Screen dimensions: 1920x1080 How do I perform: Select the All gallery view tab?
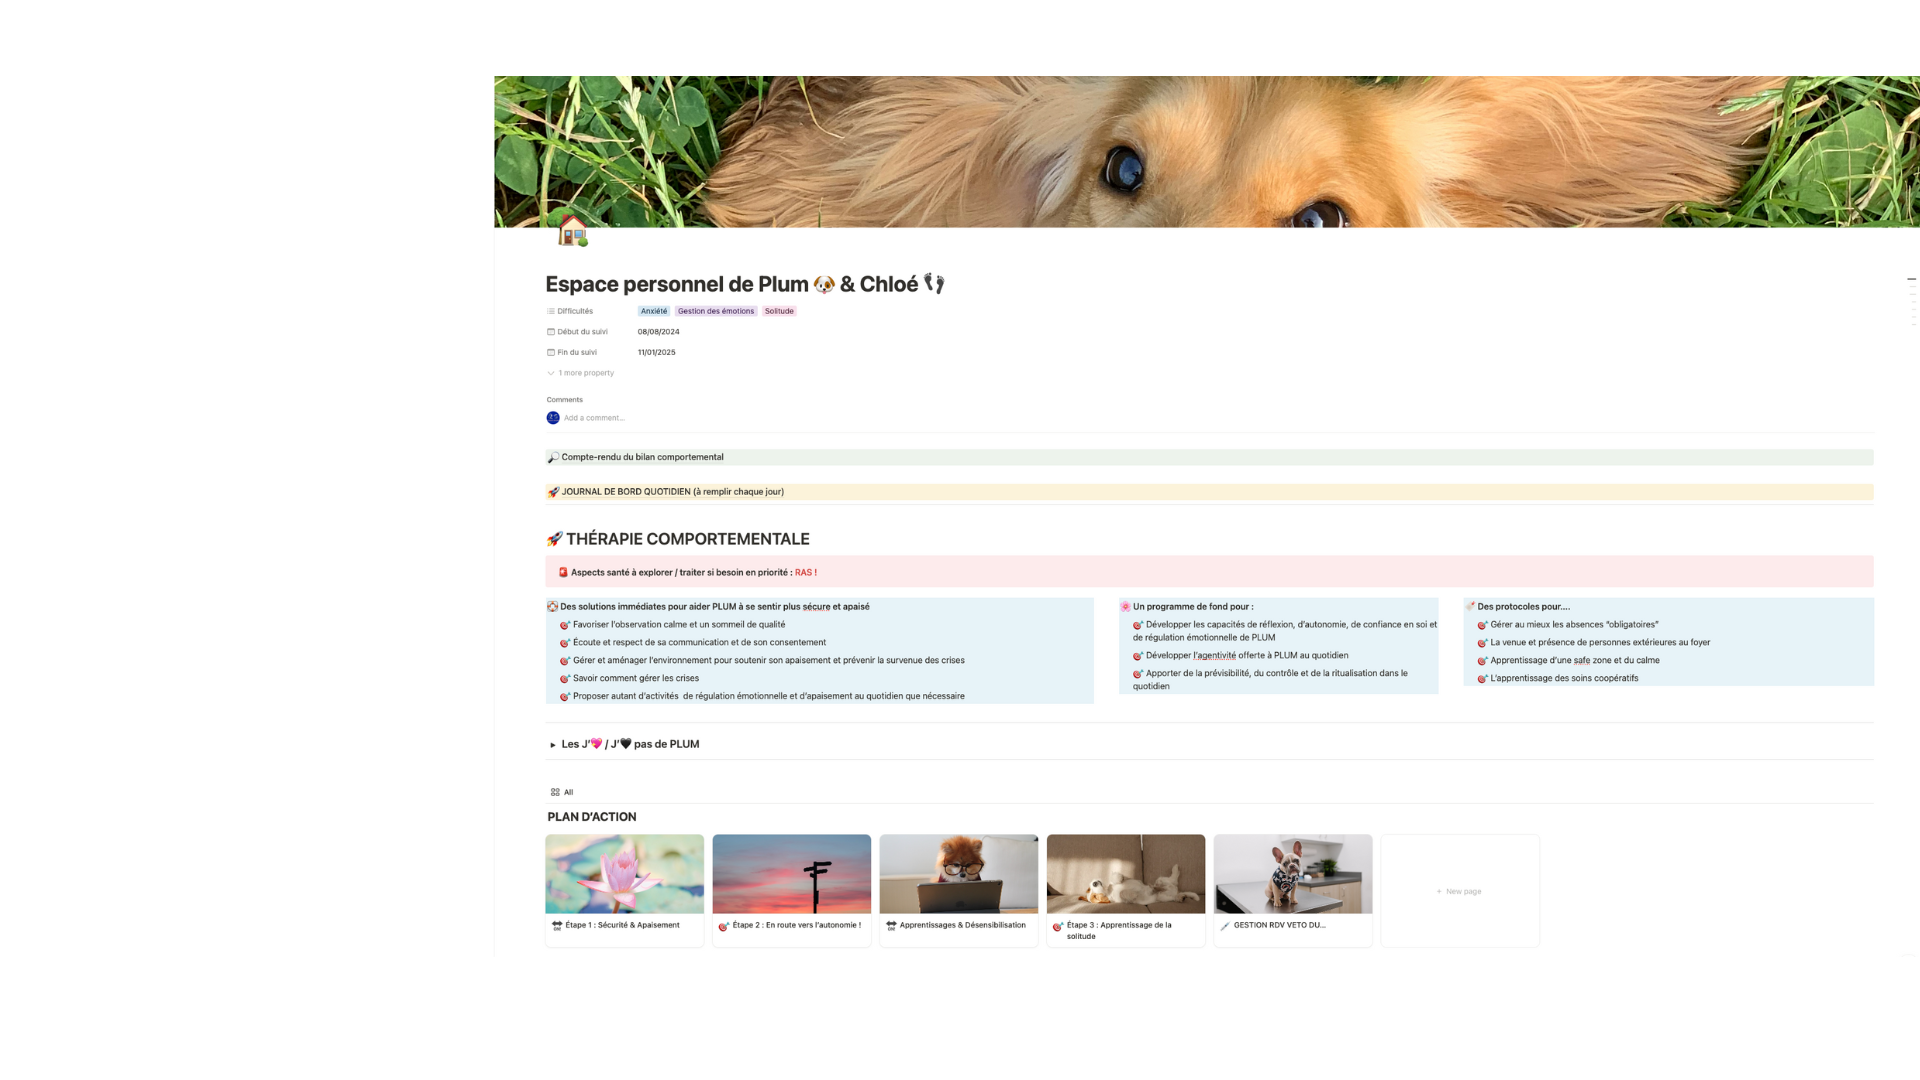click(568, 792)
